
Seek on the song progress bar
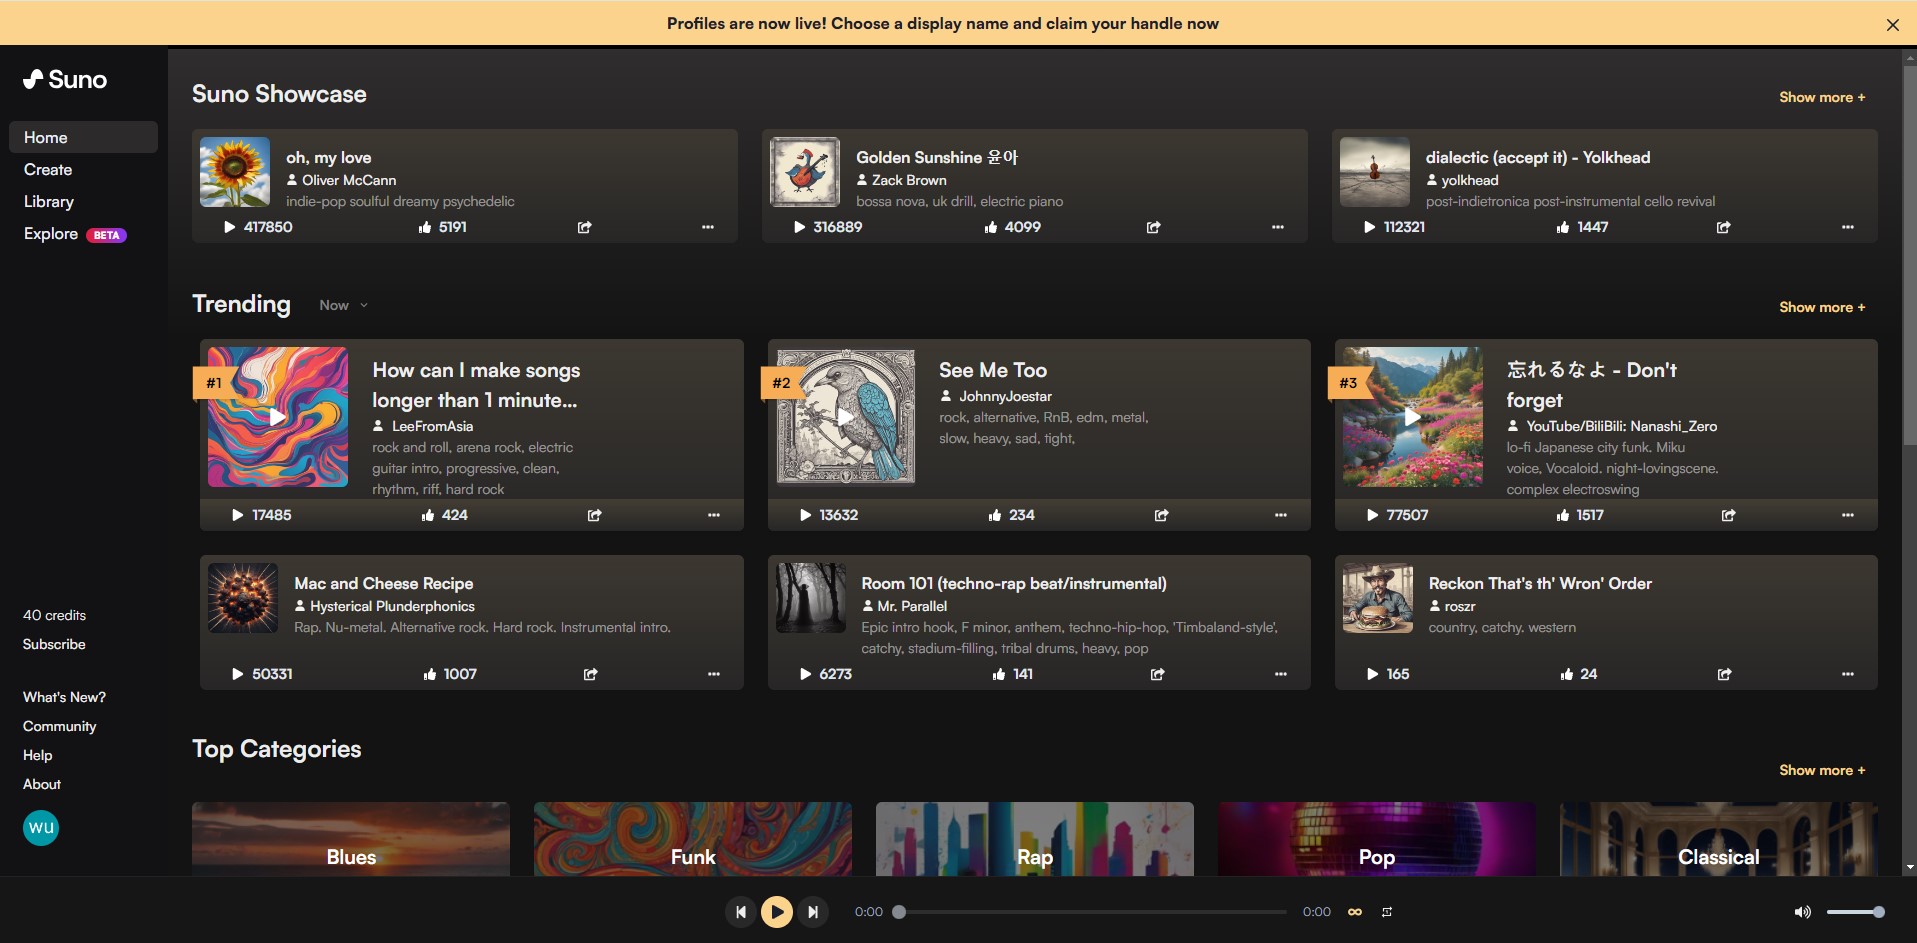[x=1092, y=912]
